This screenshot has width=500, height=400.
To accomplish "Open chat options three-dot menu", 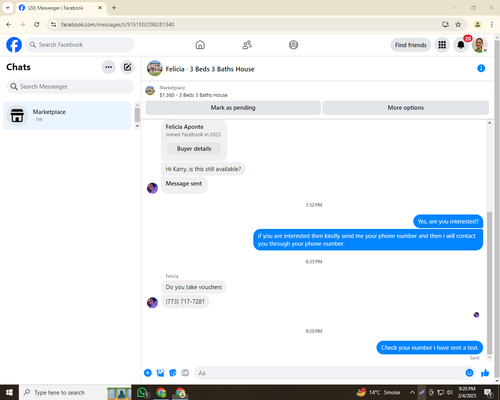I will coord(109,67).
